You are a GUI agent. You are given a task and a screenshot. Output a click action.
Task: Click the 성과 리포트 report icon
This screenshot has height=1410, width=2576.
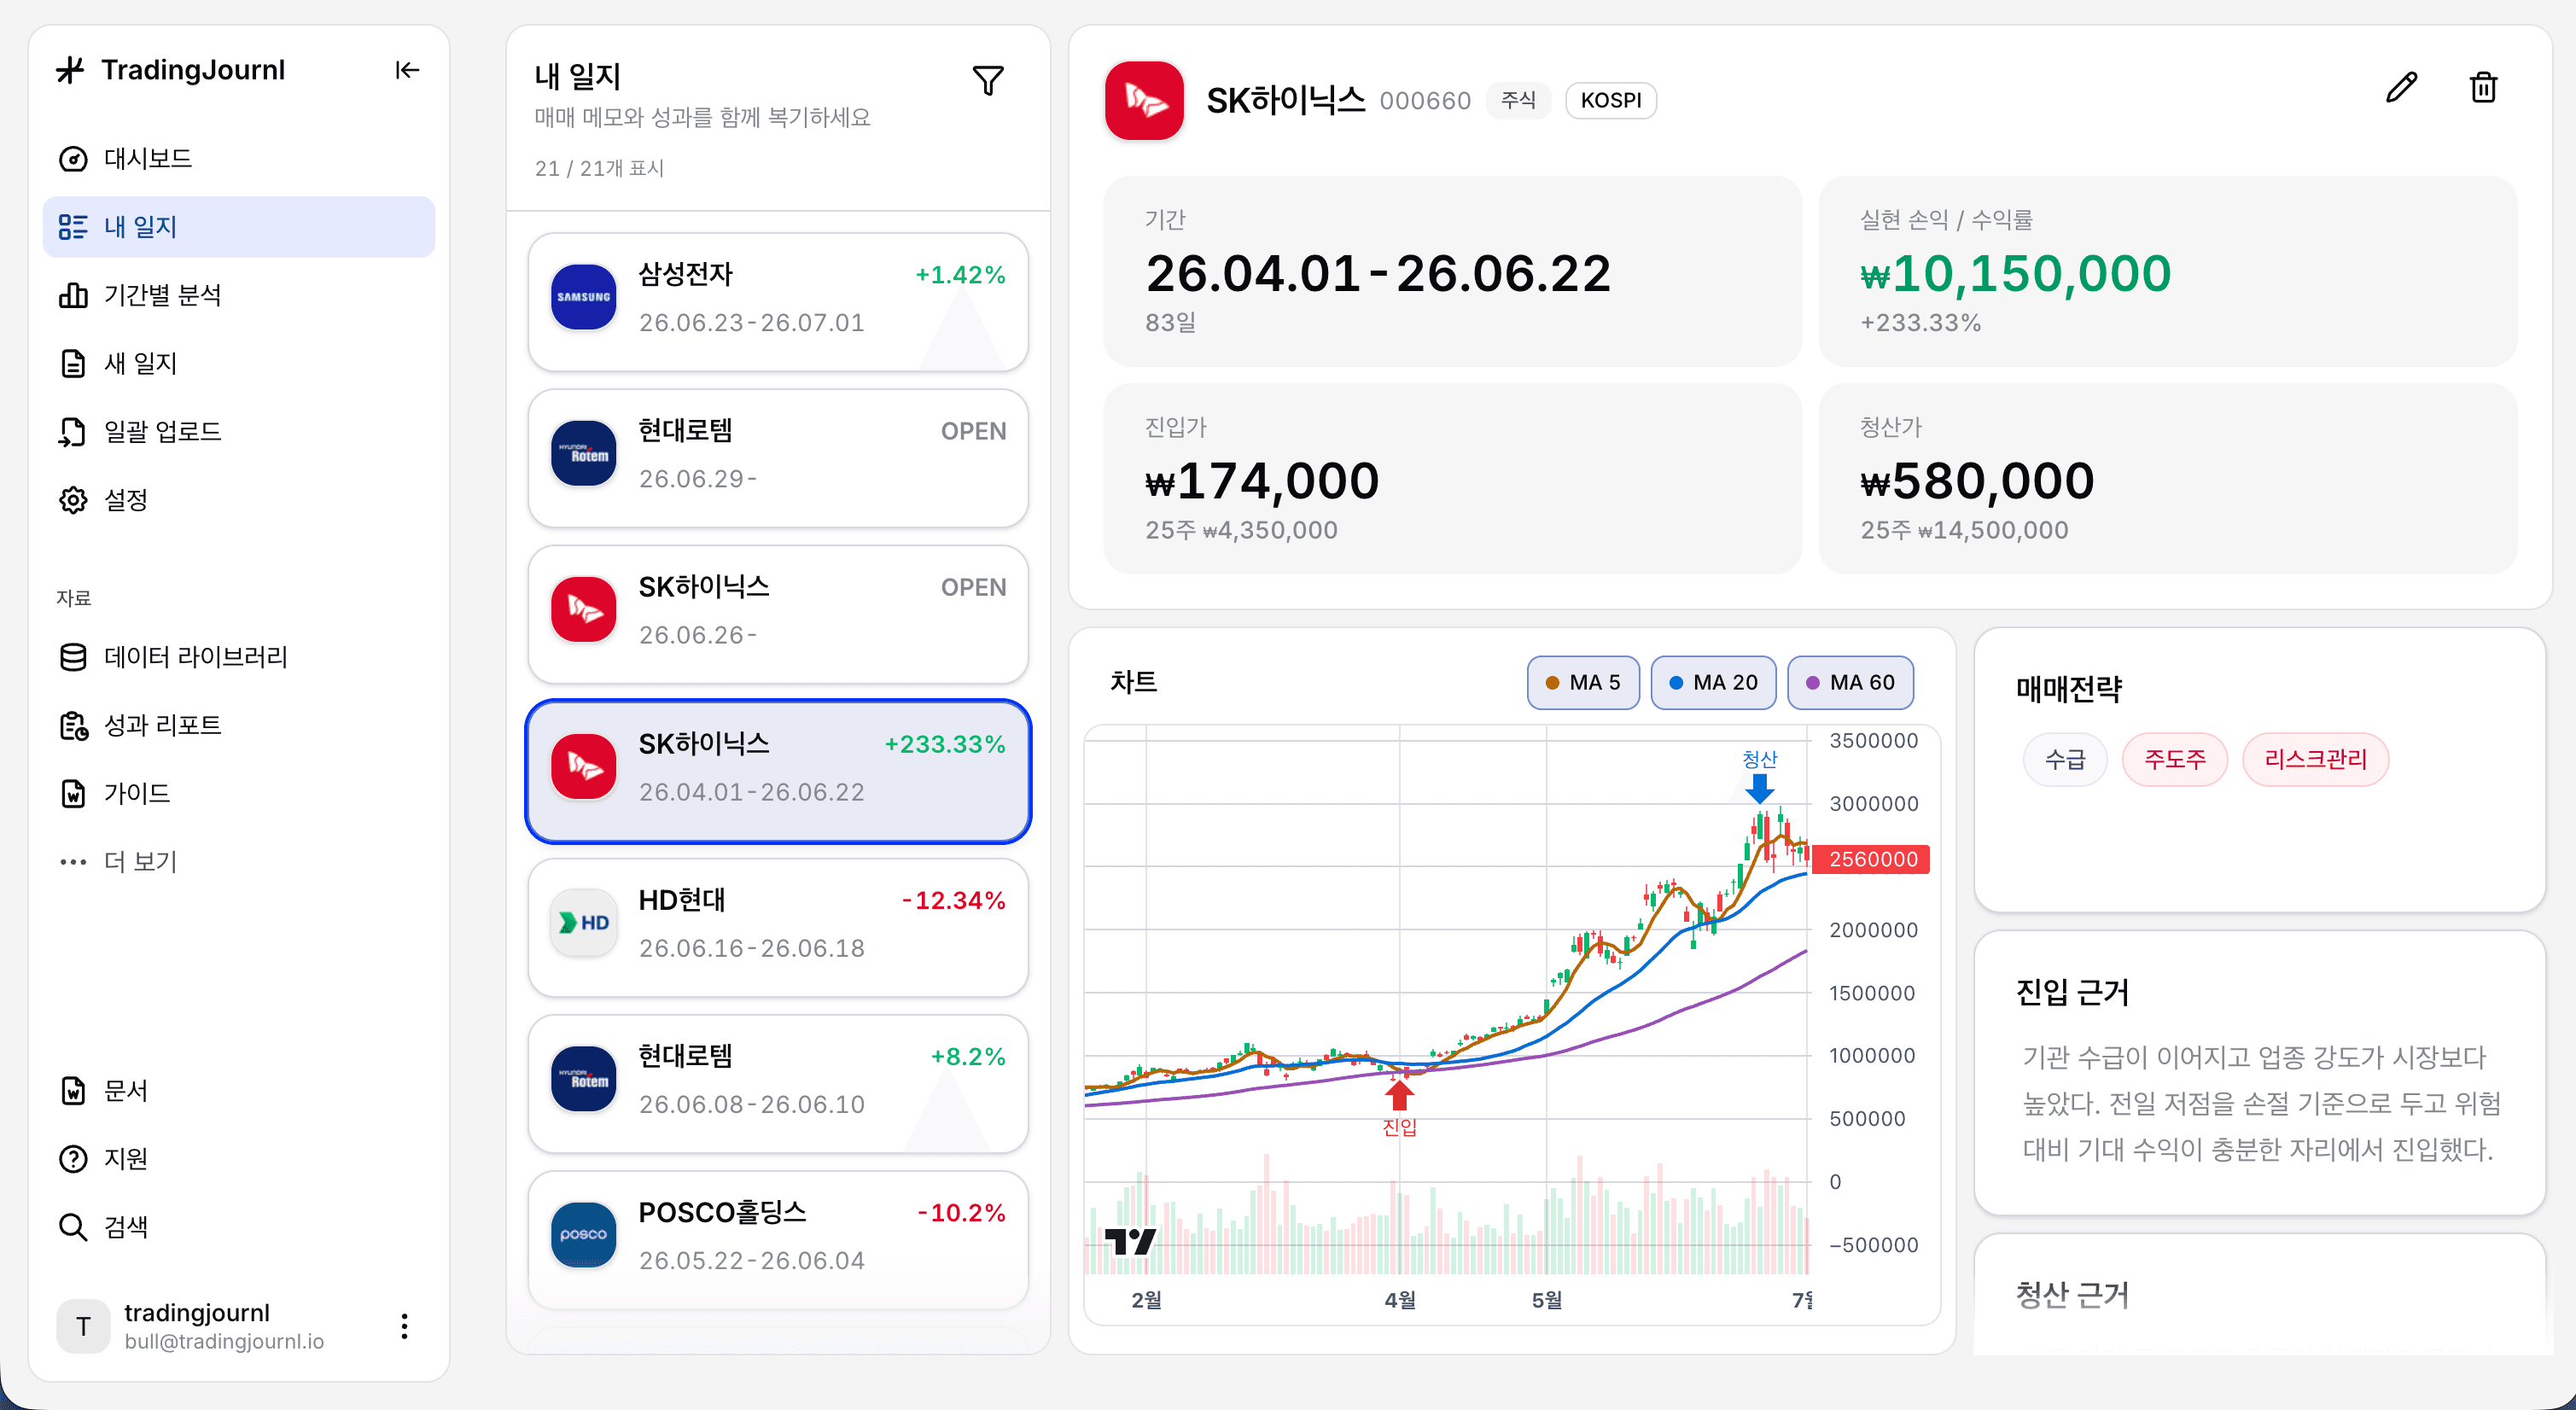tap(73, 725)
